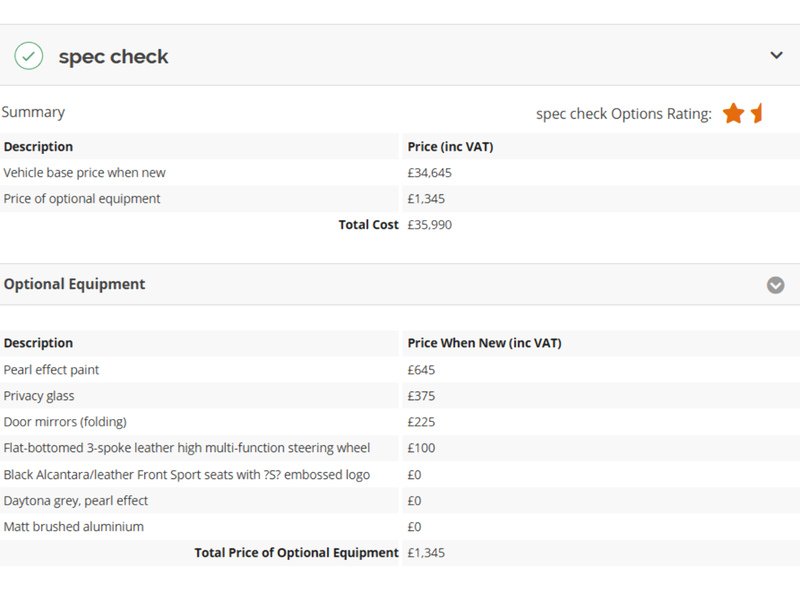This screenshot has height=600, width=800.
Task: Select the Summary heading
Action: point(33,112)
